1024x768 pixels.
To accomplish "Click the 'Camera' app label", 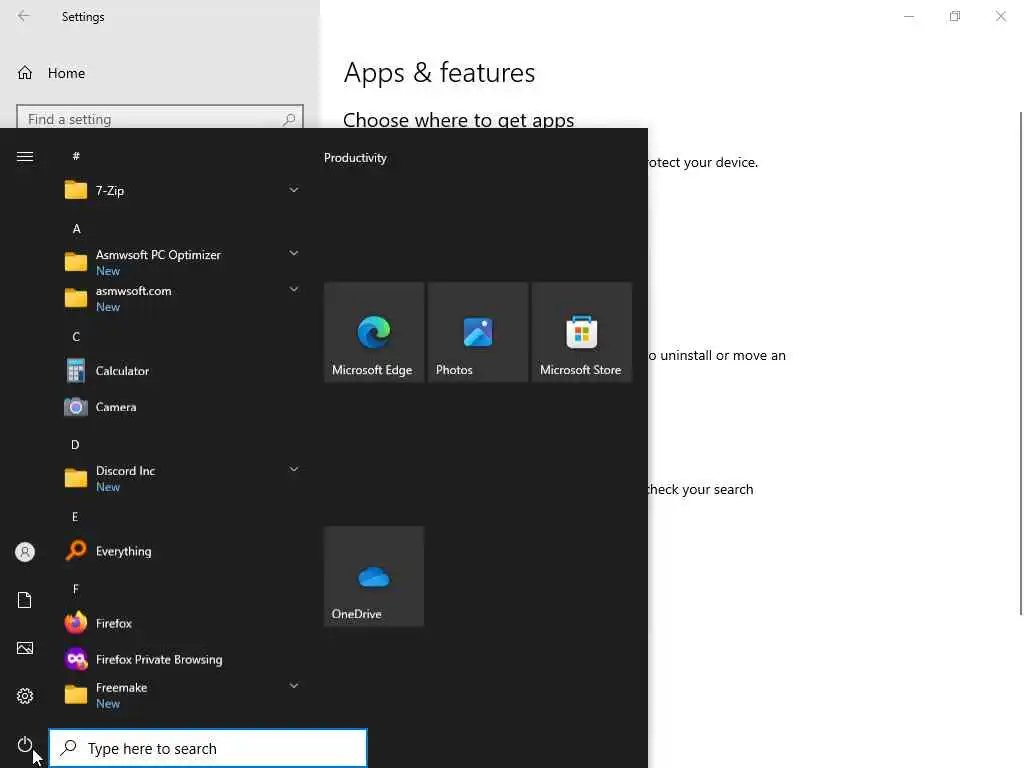I will [x=116, y=407].
